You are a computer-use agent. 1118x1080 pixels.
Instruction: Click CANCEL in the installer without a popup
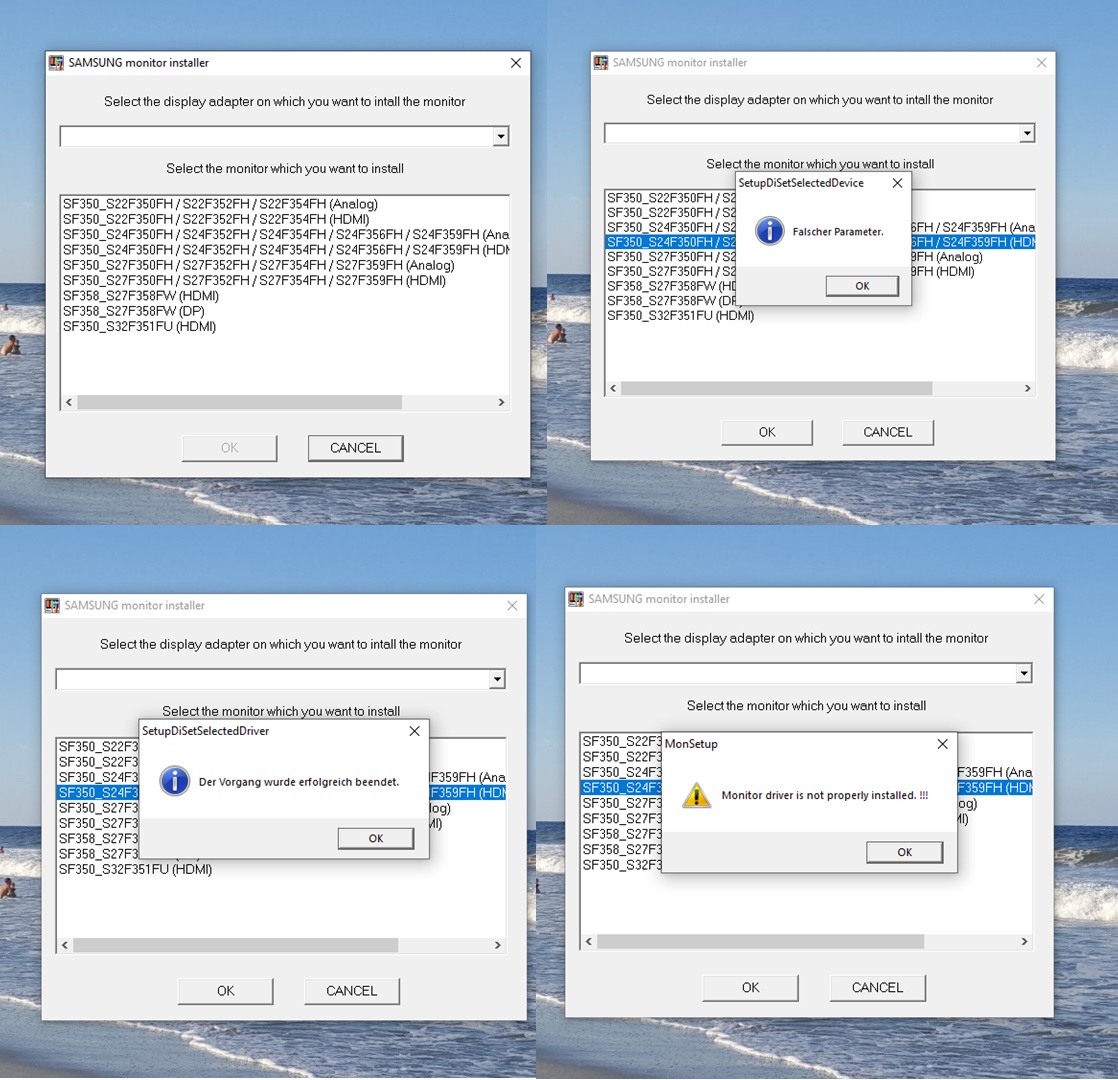pos(355,448)
